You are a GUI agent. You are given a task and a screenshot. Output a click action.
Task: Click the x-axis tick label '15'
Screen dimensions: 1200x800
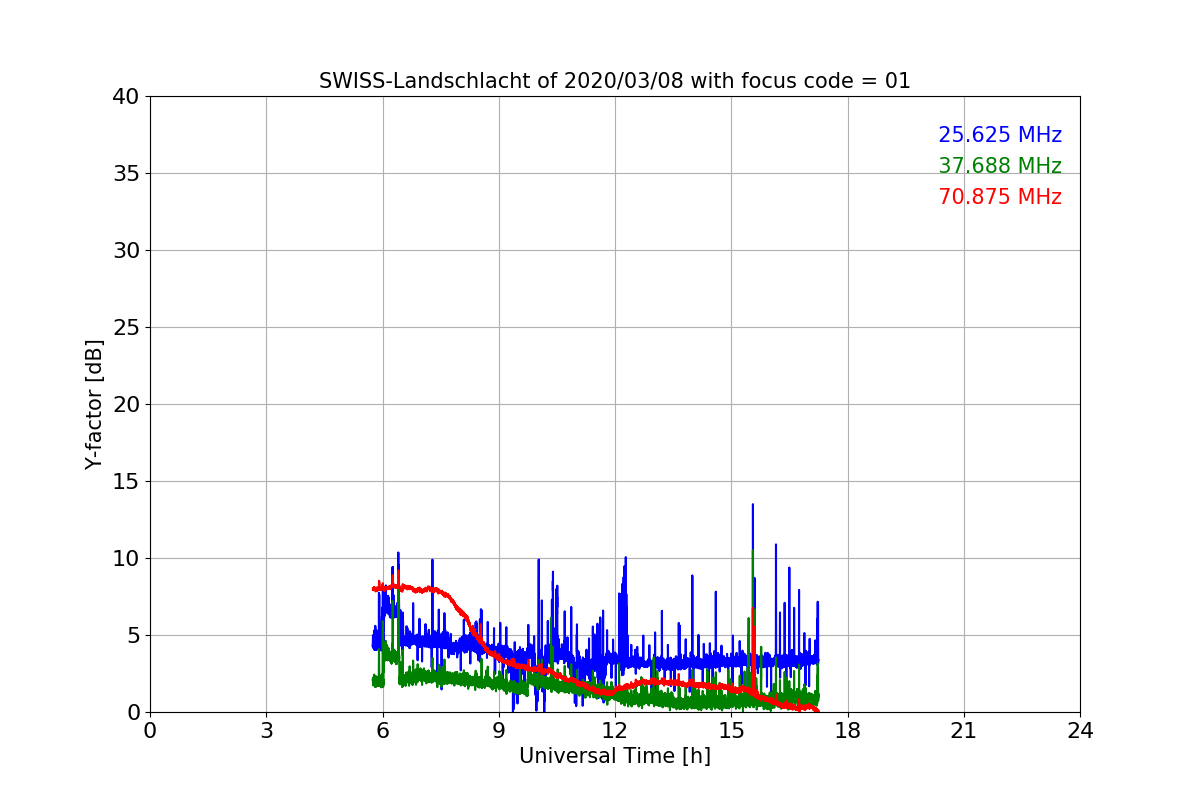(731, 731)
